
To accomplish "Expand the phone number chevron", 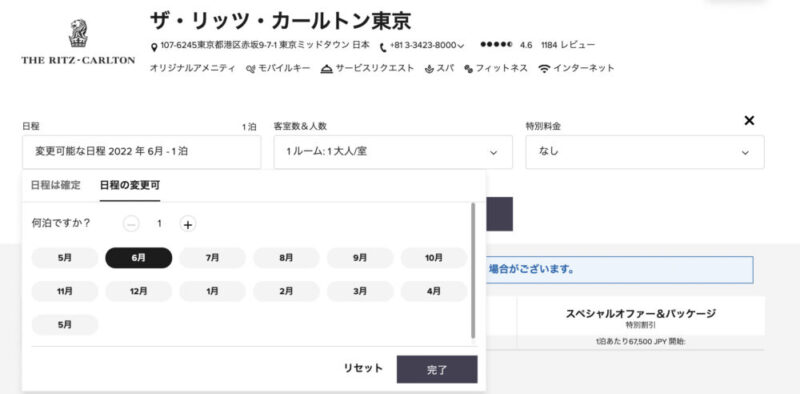I will coord(461,46).
